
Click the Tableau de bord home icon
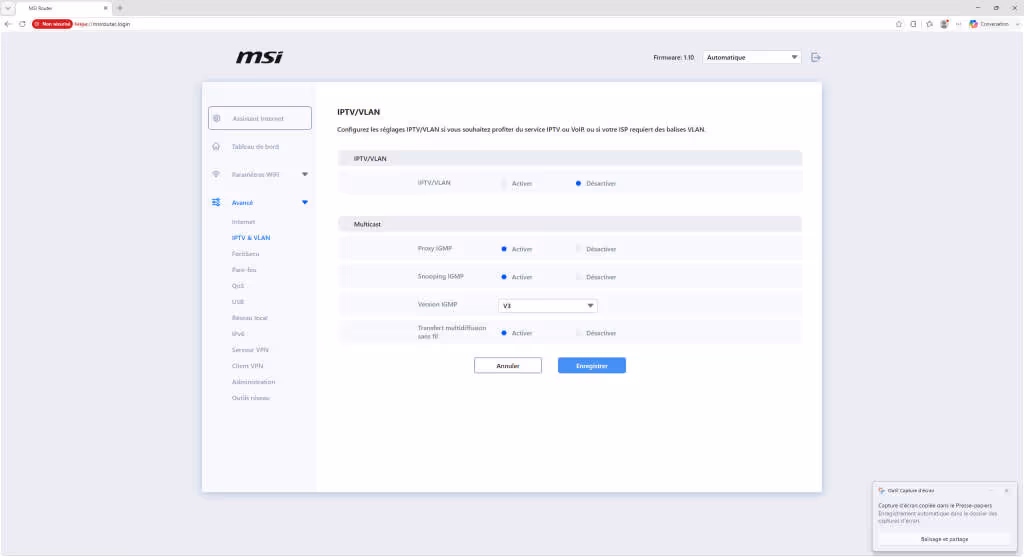(216, 146)
